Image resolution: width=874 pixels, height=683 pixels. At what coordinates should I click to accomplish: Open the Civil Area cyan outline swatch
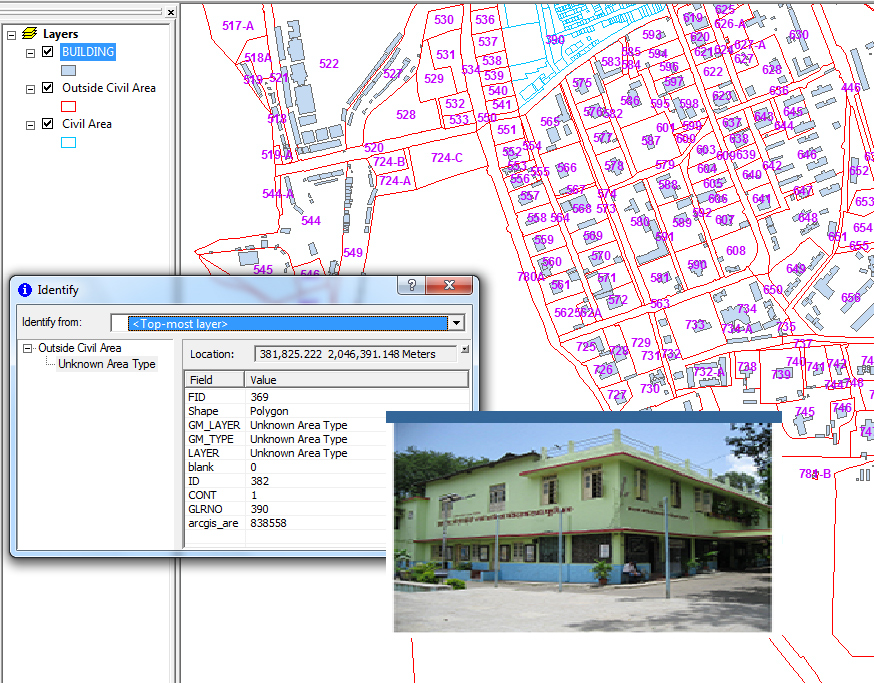69,142
